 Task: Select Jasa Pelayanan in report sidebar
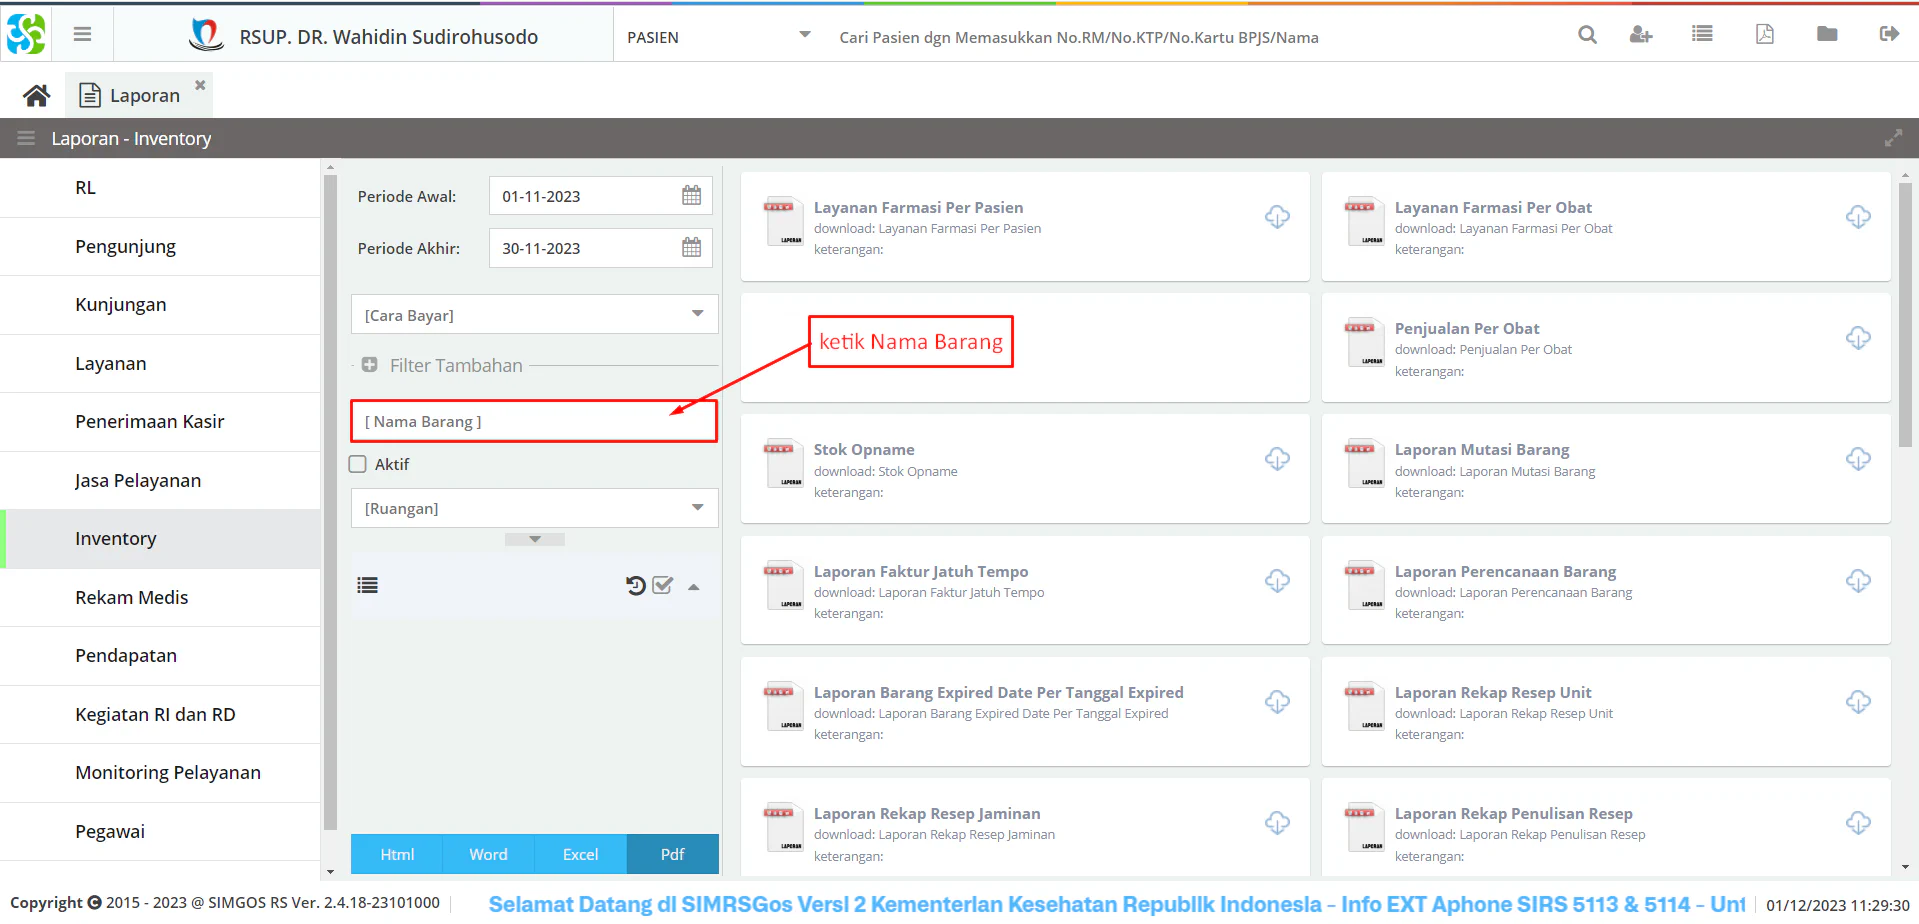tap(160, 481)
